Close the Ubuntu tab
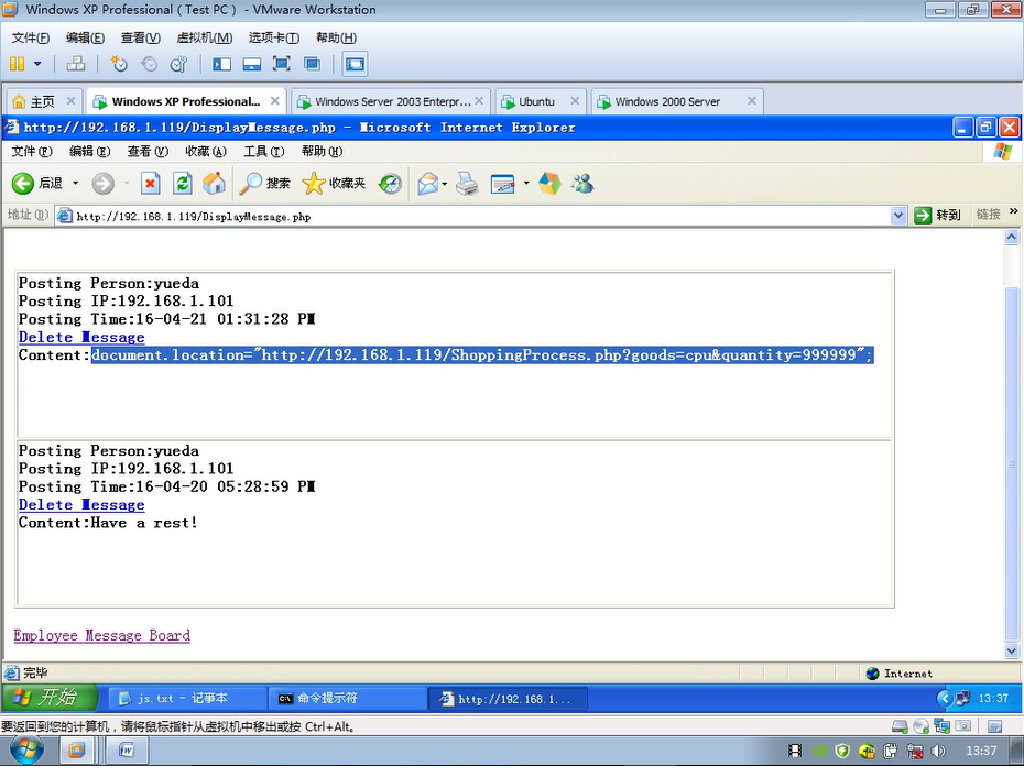The height and width of the screenshot is (768, 1024). 575,101
